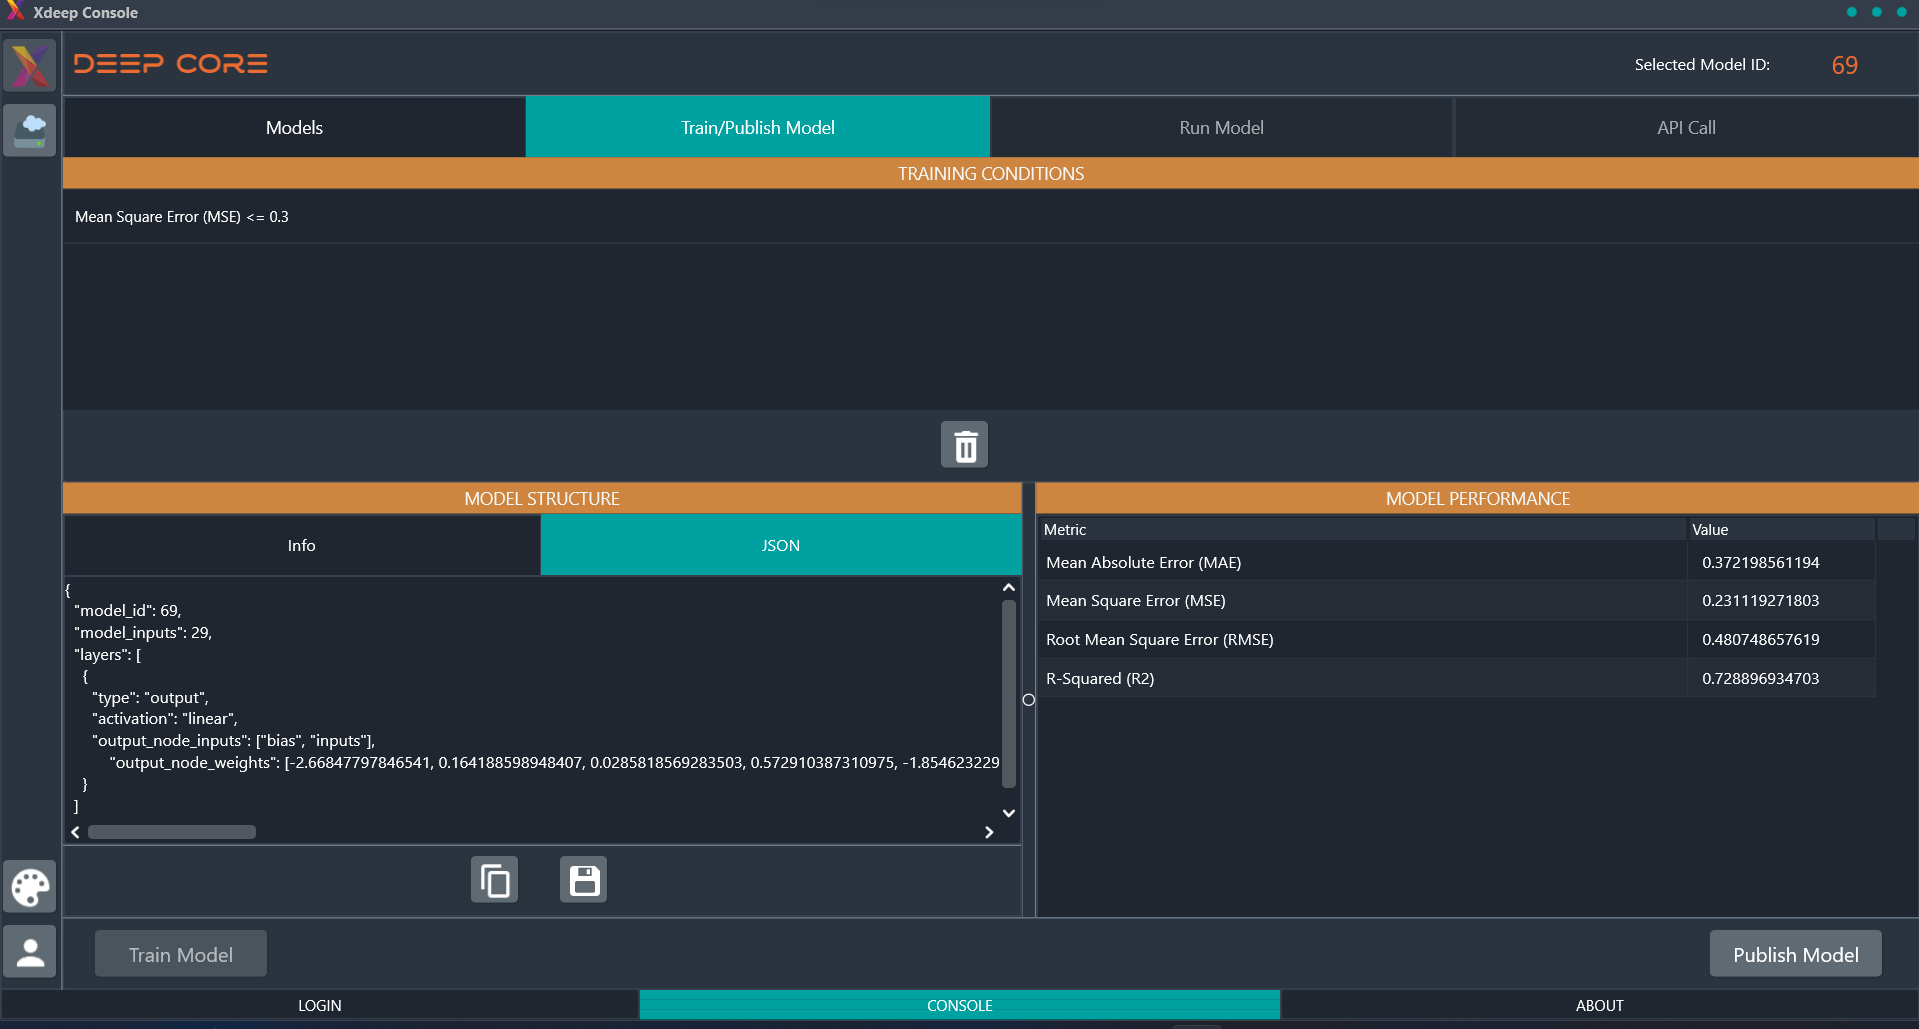Click the middle window control dot
1919x1029 pixels.
coord(1877,12)
